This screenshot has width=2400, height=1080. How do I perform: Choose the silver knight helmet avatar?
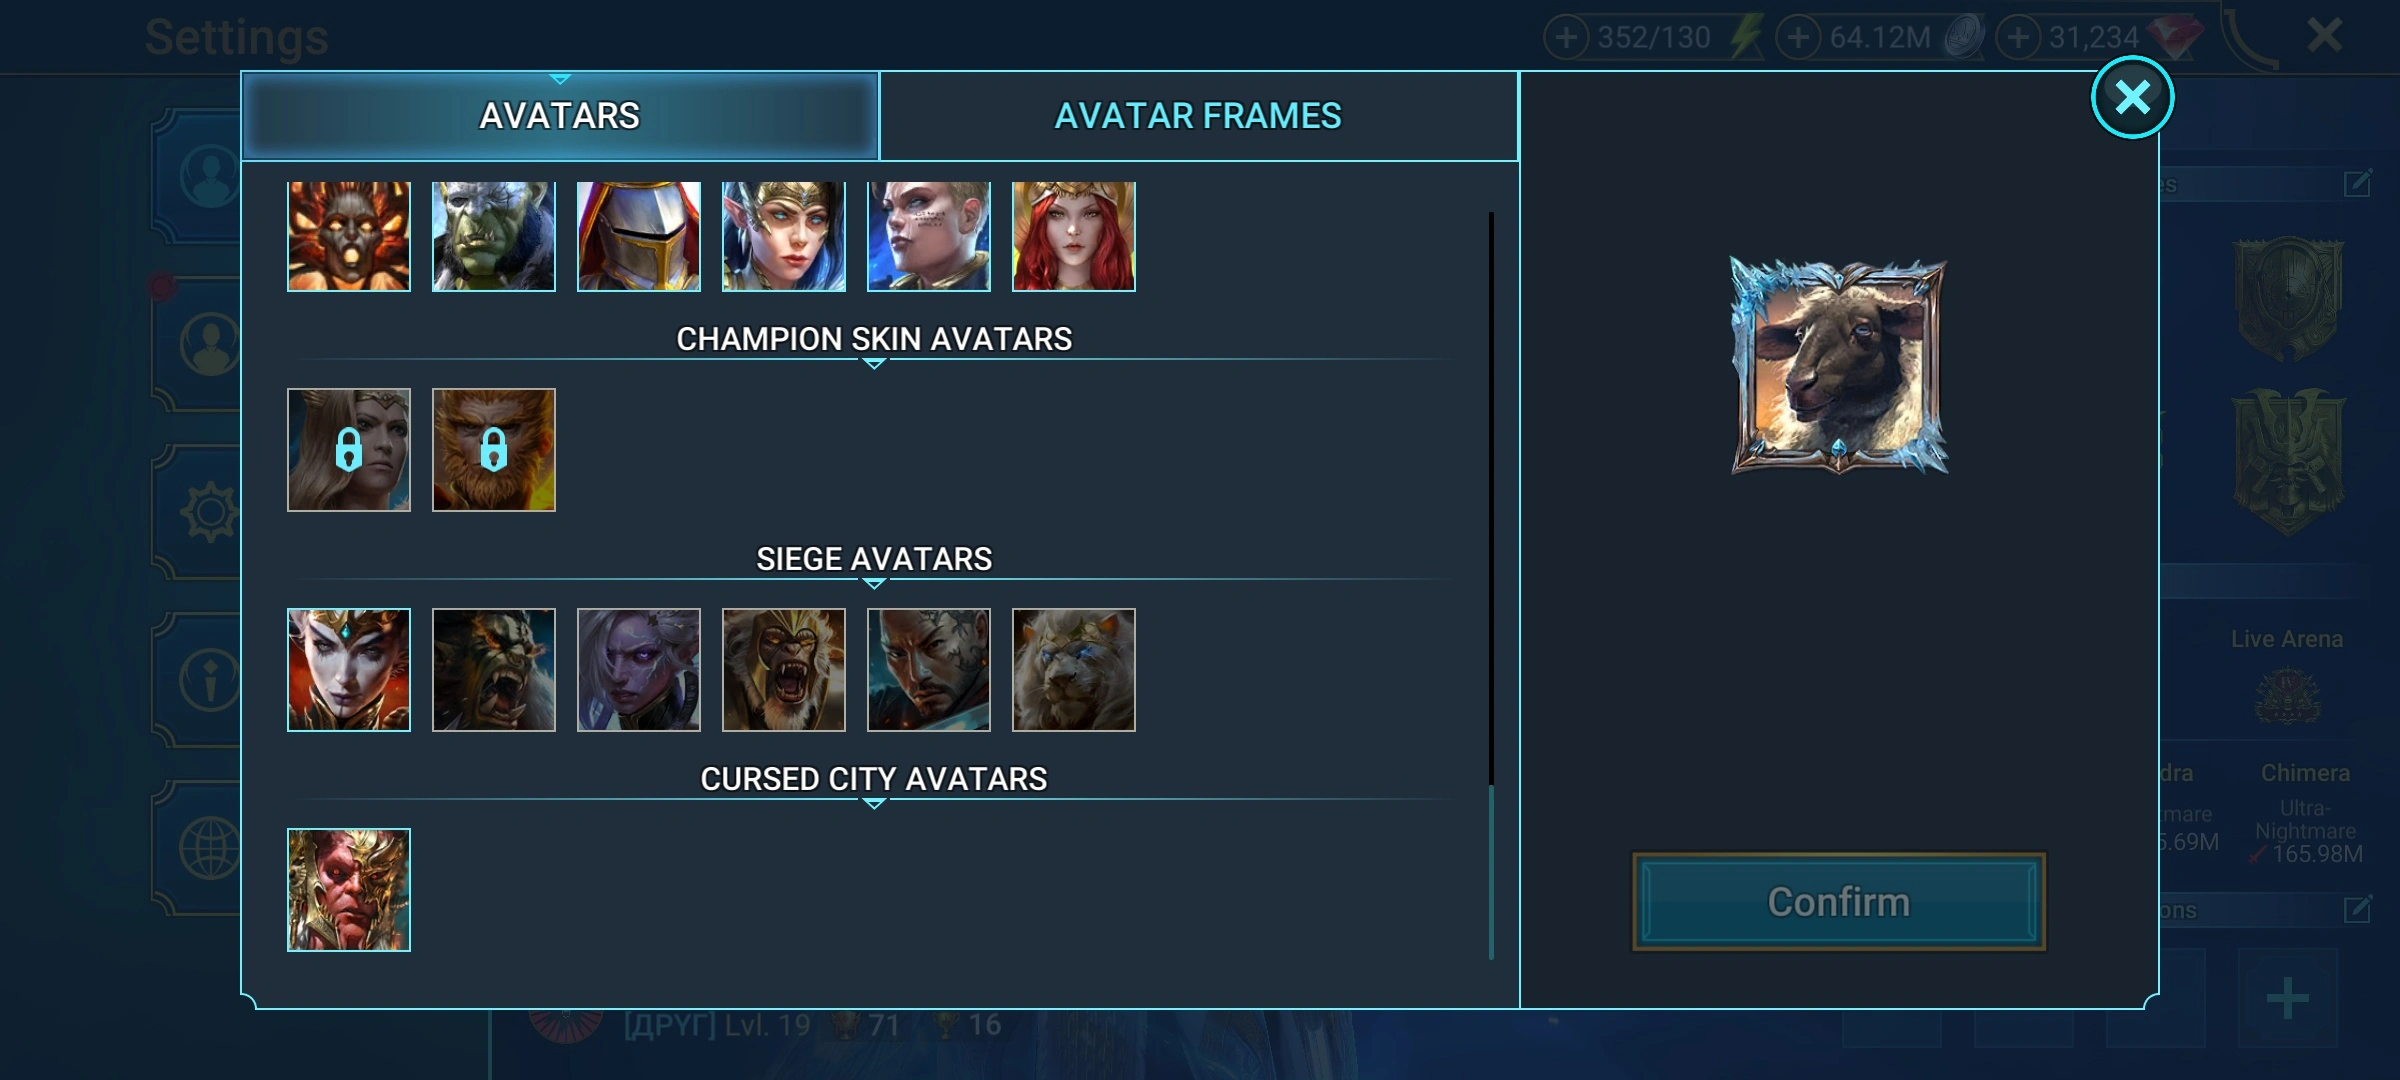639,236
